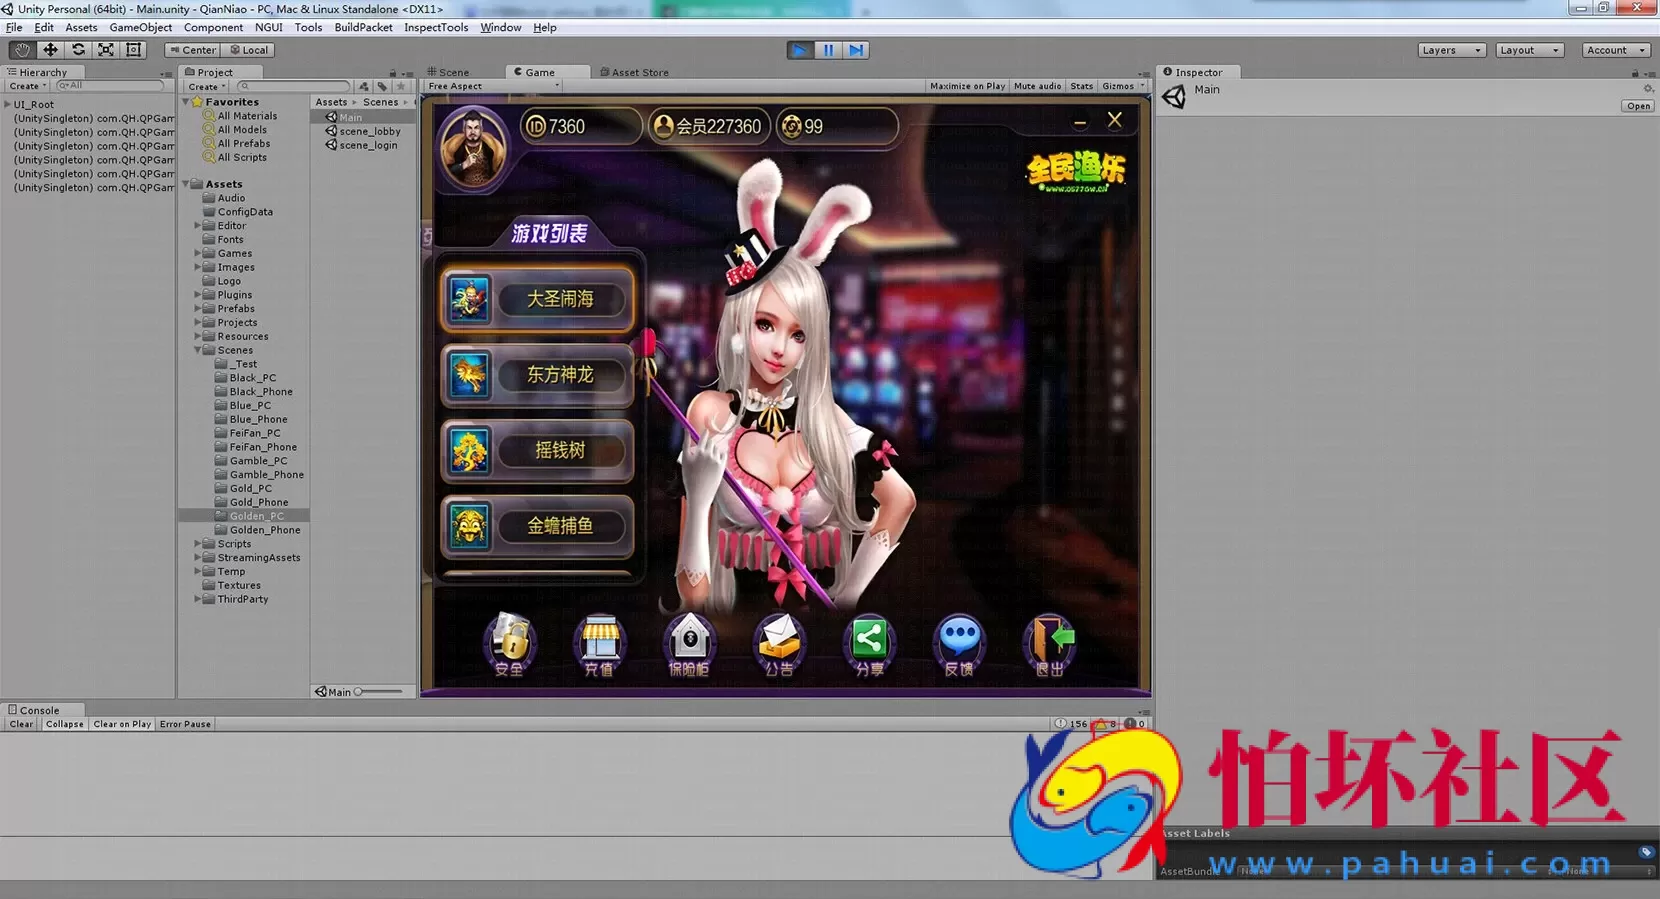Switch to the Asset Store tab
Screen dimensions: 1660x899
point(639,72)
